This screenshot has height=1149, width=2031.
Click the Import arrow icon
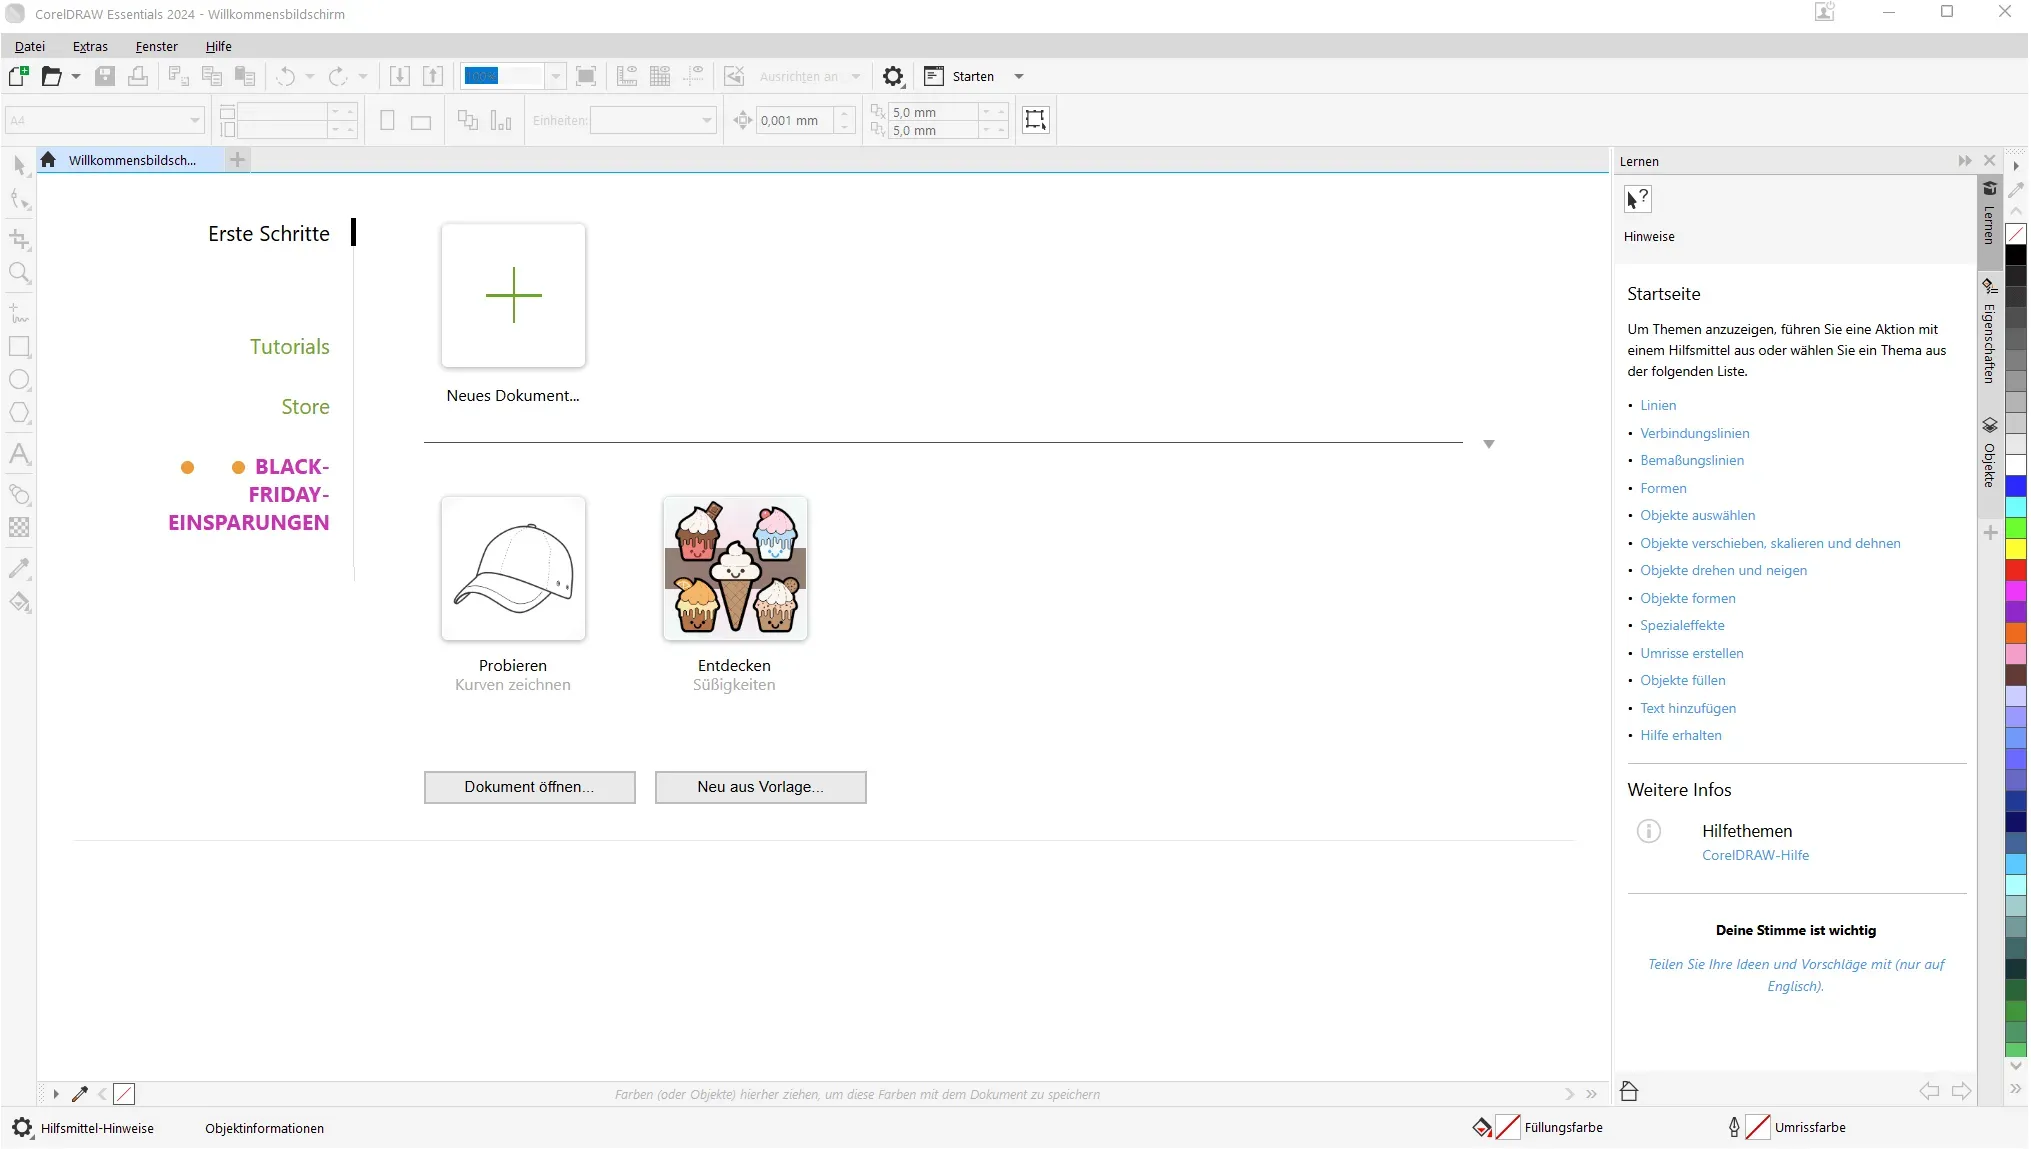[400, 76]
